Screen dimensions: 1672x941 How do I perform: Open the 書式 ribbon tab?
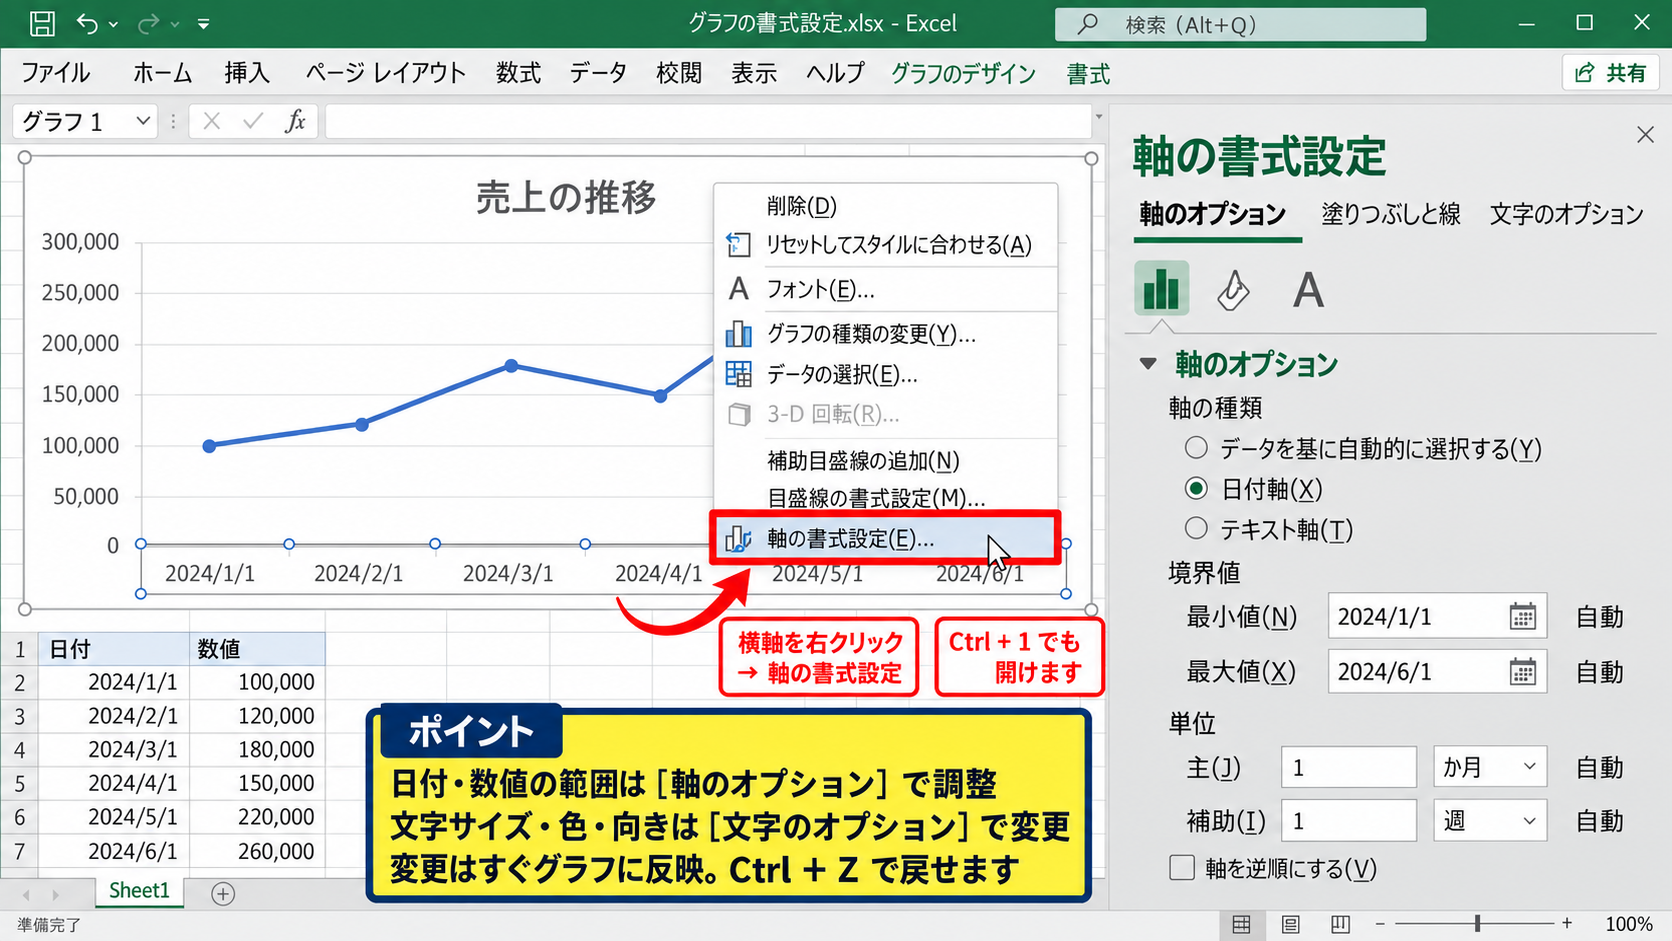[1088, 74]
